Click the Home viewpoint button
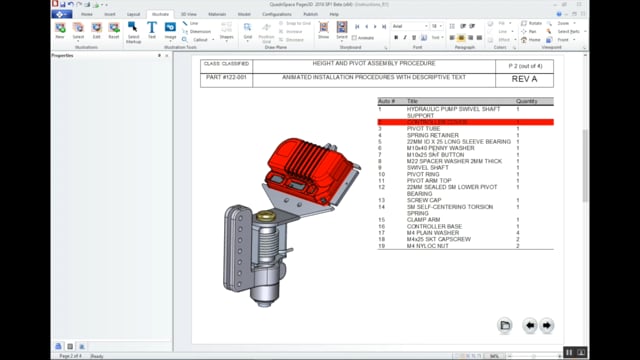This screenshot has width=640, height=360. (x=531, y=40)
